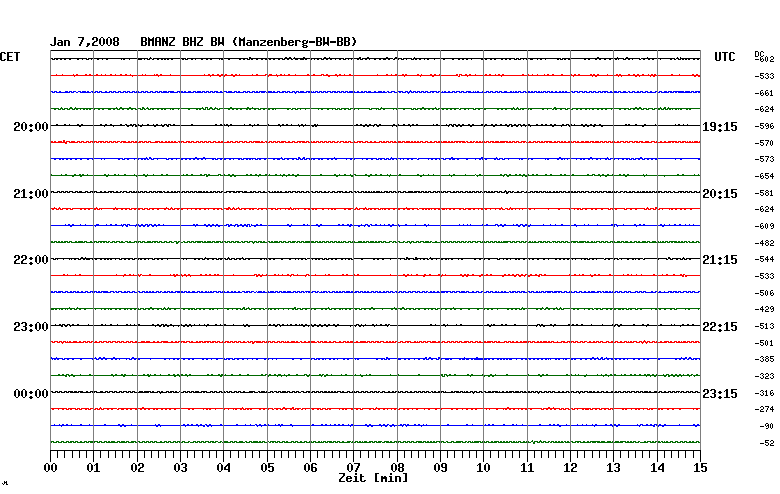This screenshot has width=780, height=494.
Task: Click the DC offset value '-90'
Action: pyautogui.click(x=767, y=426)
